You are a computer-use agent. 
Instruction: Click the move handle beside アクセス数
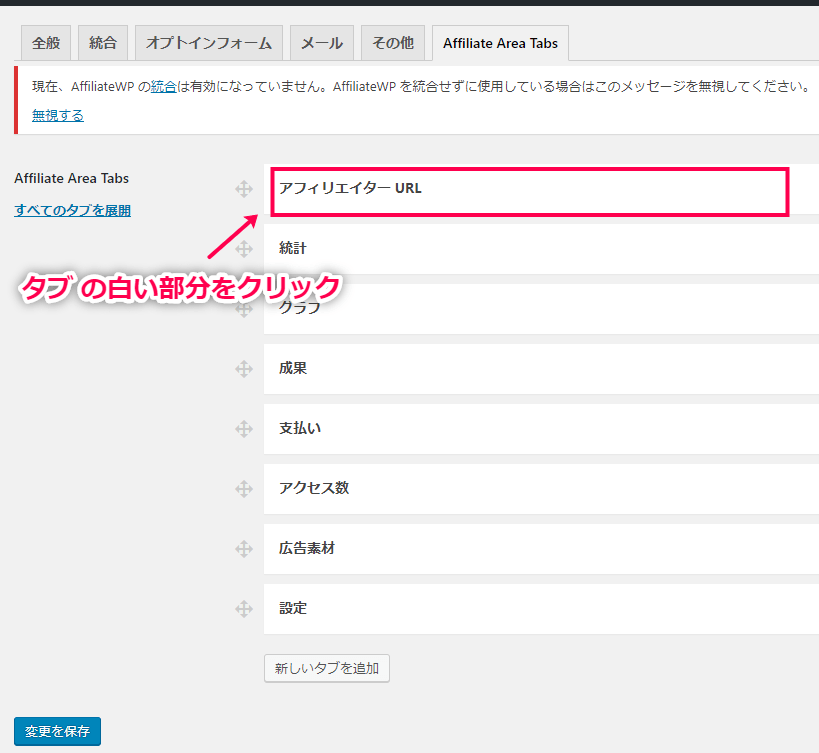pos(244,489)
